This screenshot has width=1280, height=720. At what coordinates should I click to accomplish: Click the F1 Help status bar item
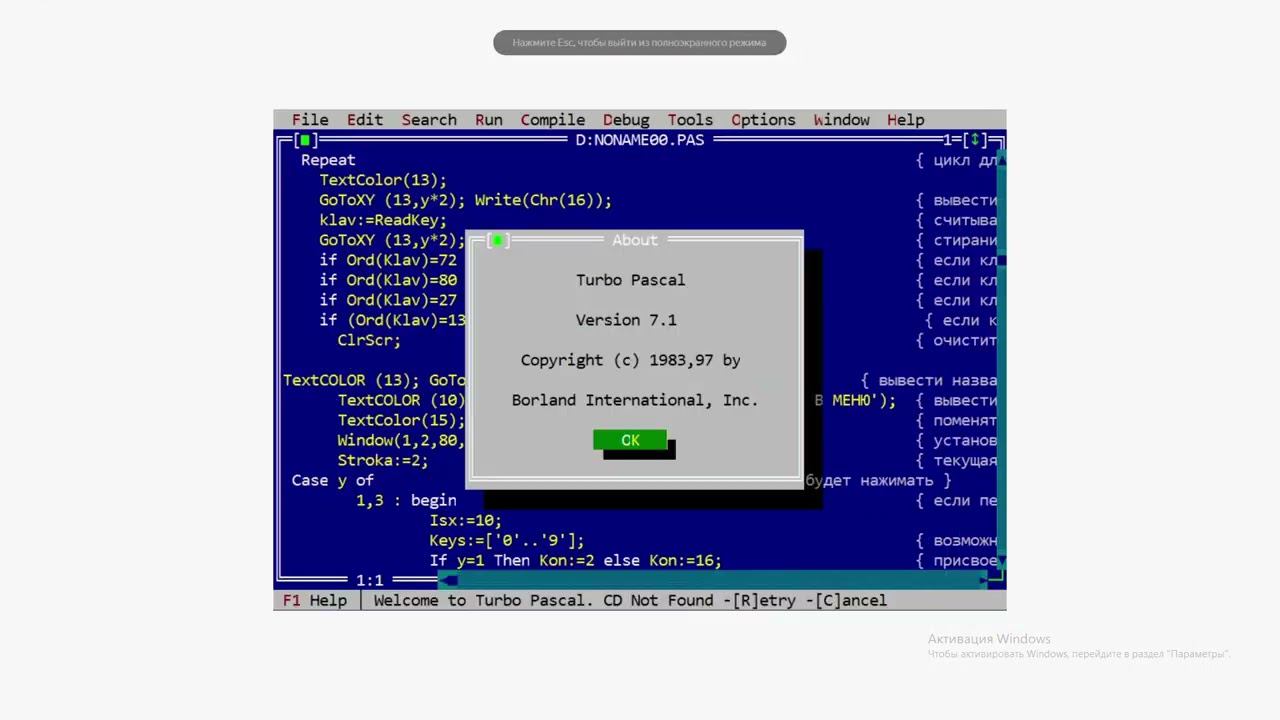(x=315, y=601)
